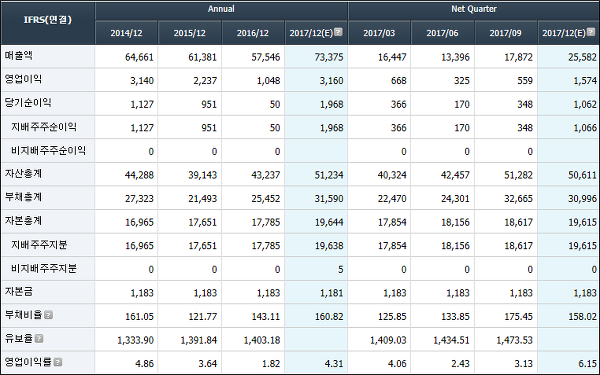Click the 668 quarterly operating profit

point(398,81)
